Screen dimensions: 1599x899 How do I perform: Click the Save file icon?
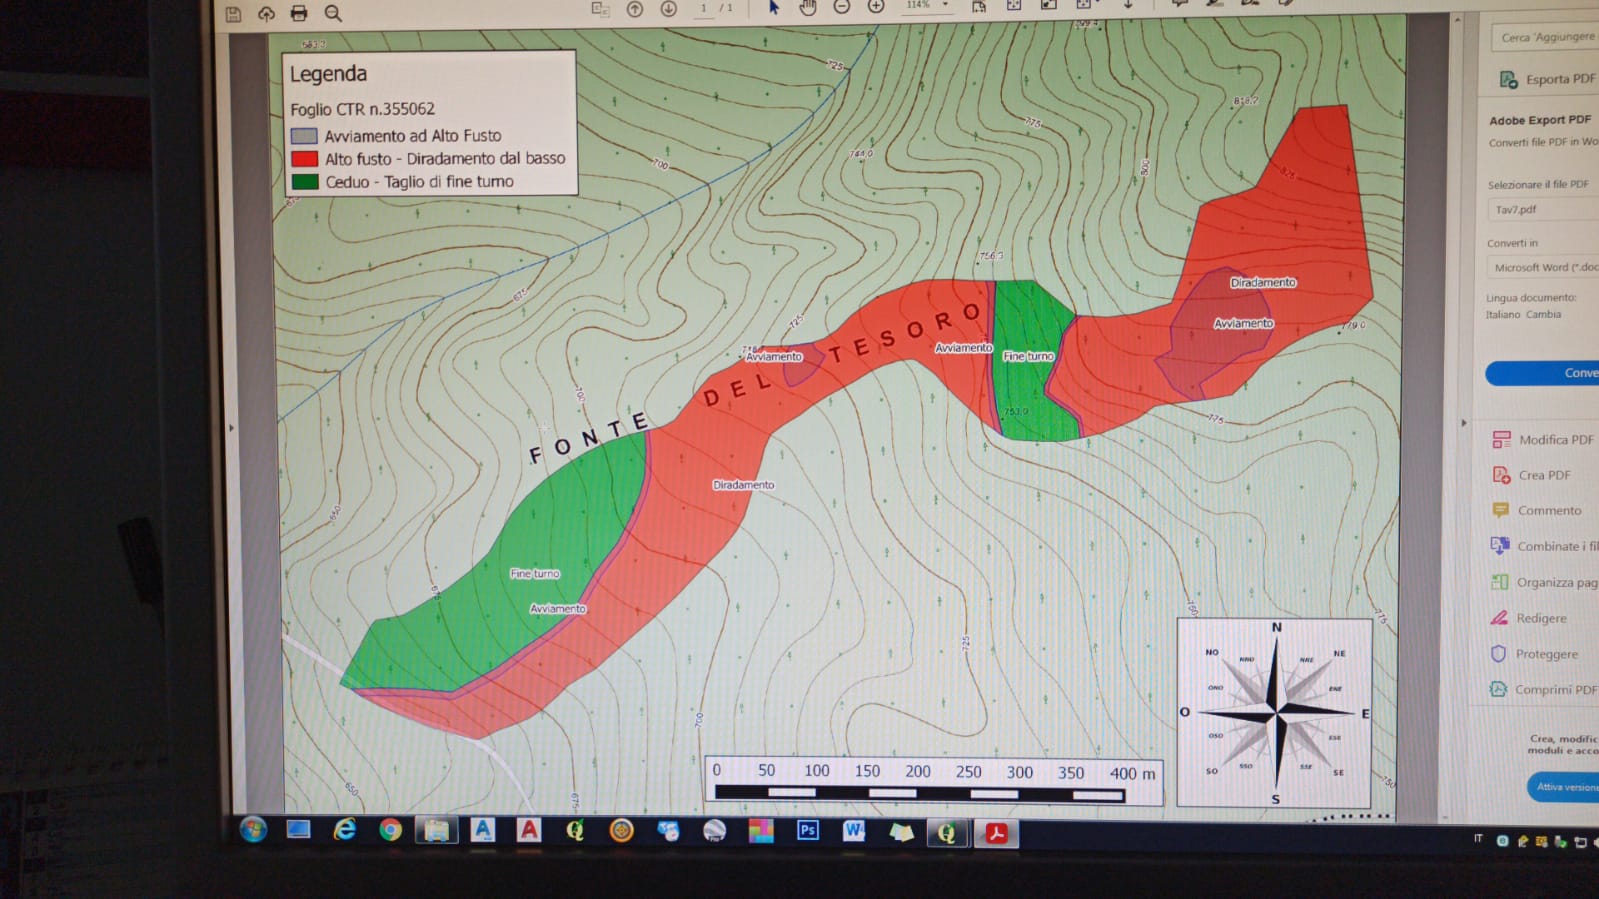click(233, 13)
